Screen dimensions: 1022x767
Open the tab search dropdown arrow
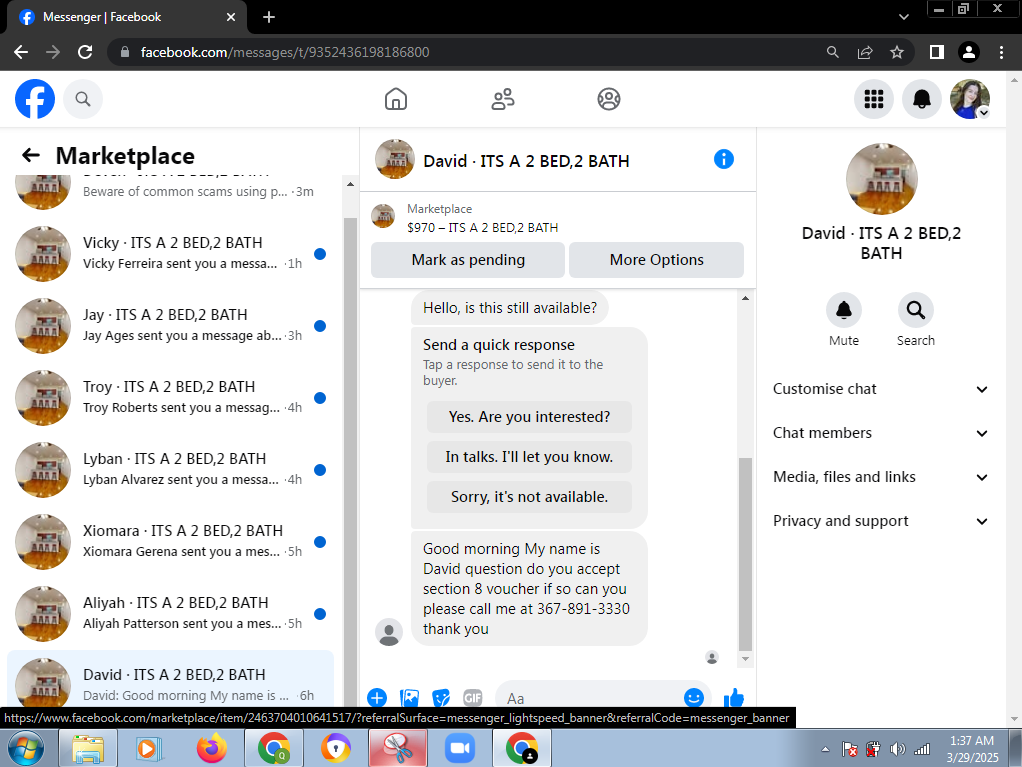pyautogui.click(x=903, y=17)
